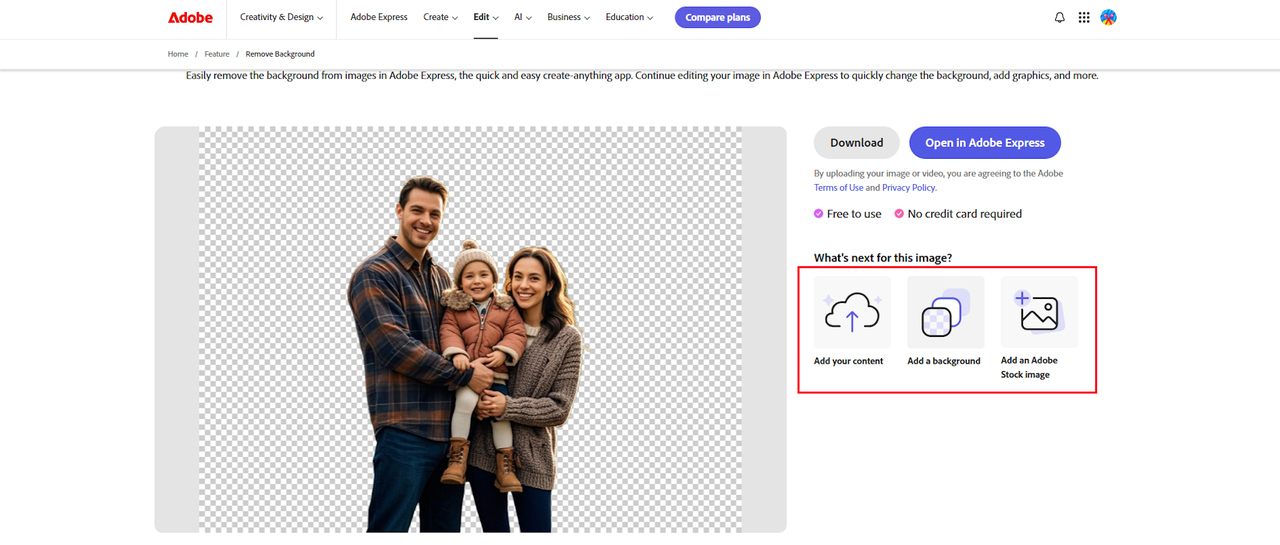The image size is (1280, 545).
Task: Click the Add your content cloud icon
Action: point(852,313)
